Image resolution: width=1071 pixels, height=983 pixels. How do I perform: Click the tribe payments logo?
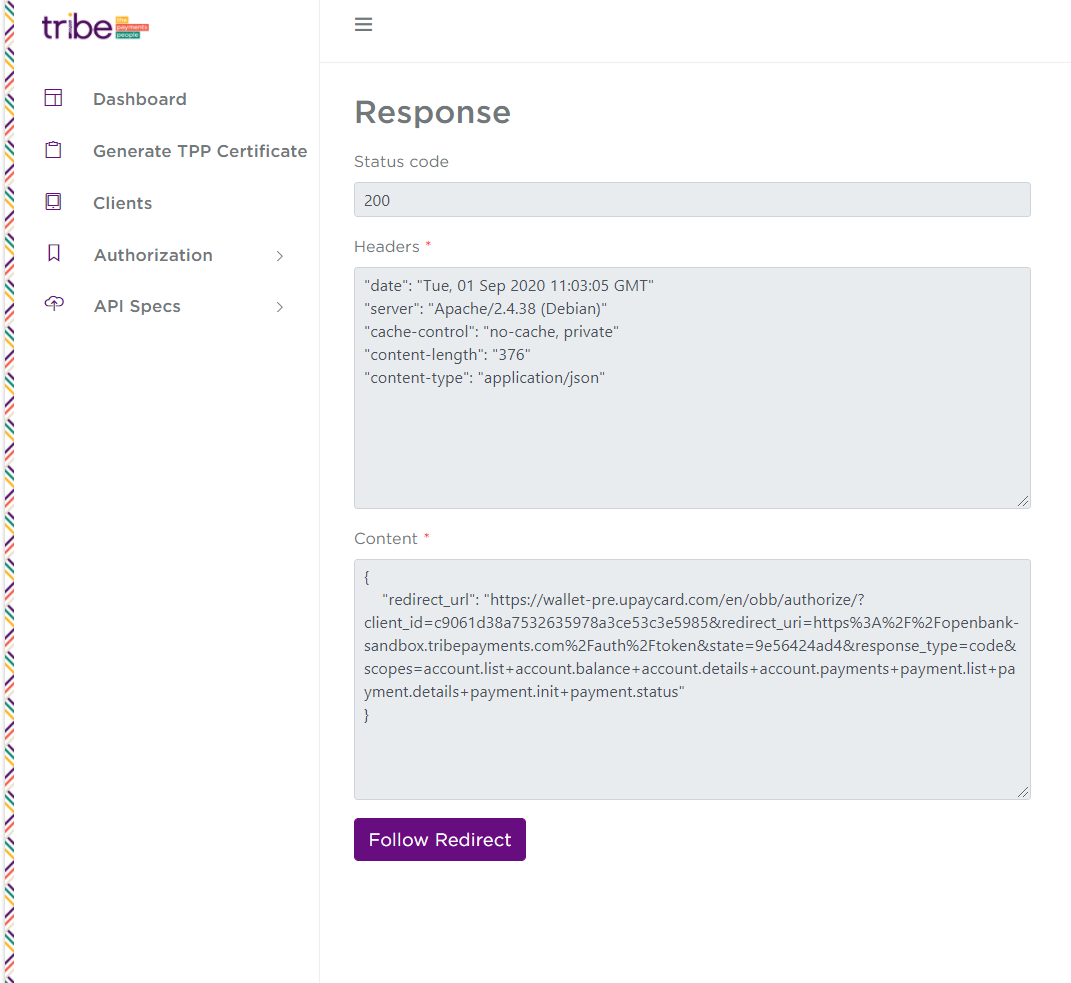click(95, 27)
